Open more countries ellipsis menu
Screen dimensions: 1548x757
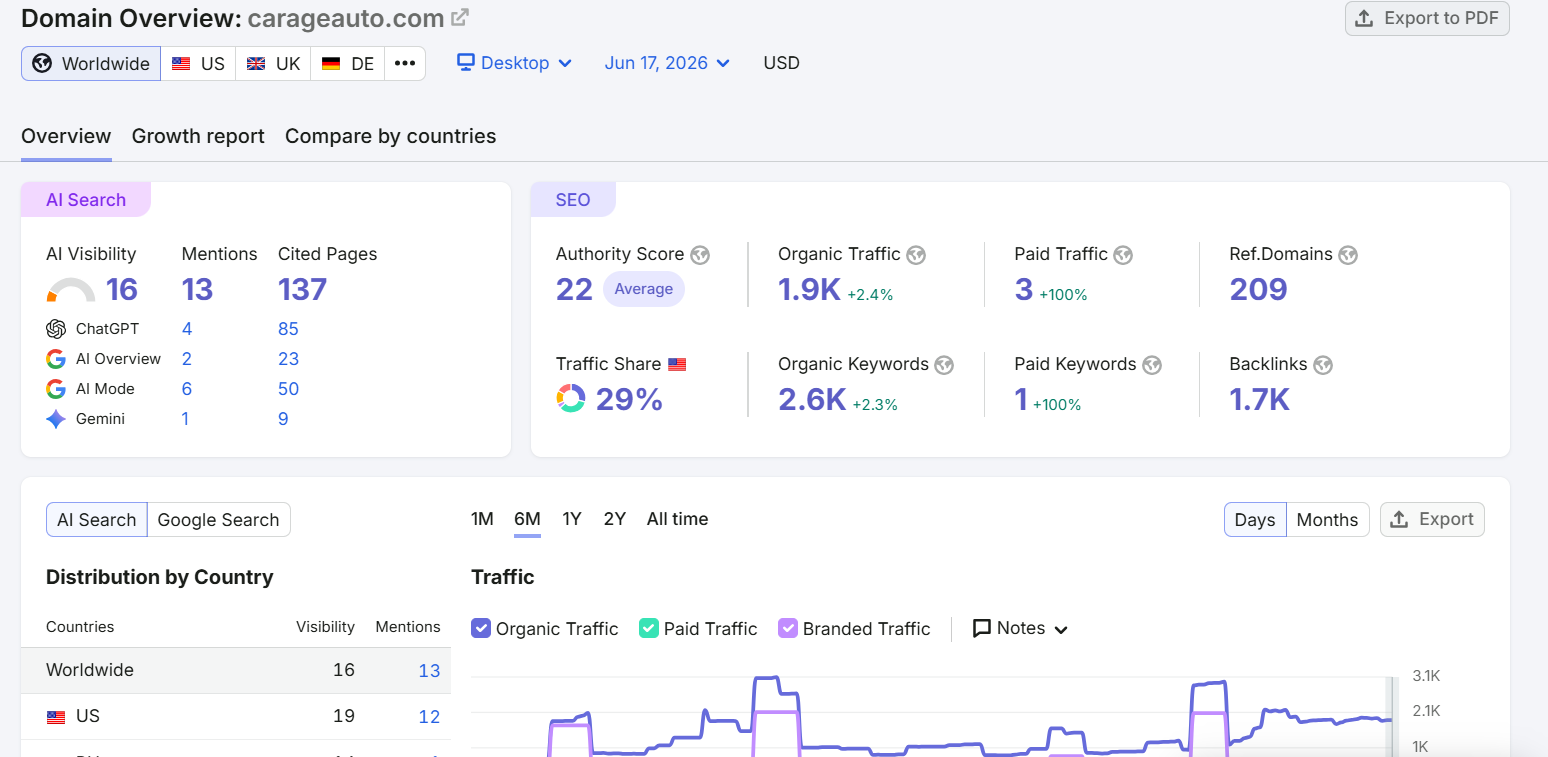[404, 63]
